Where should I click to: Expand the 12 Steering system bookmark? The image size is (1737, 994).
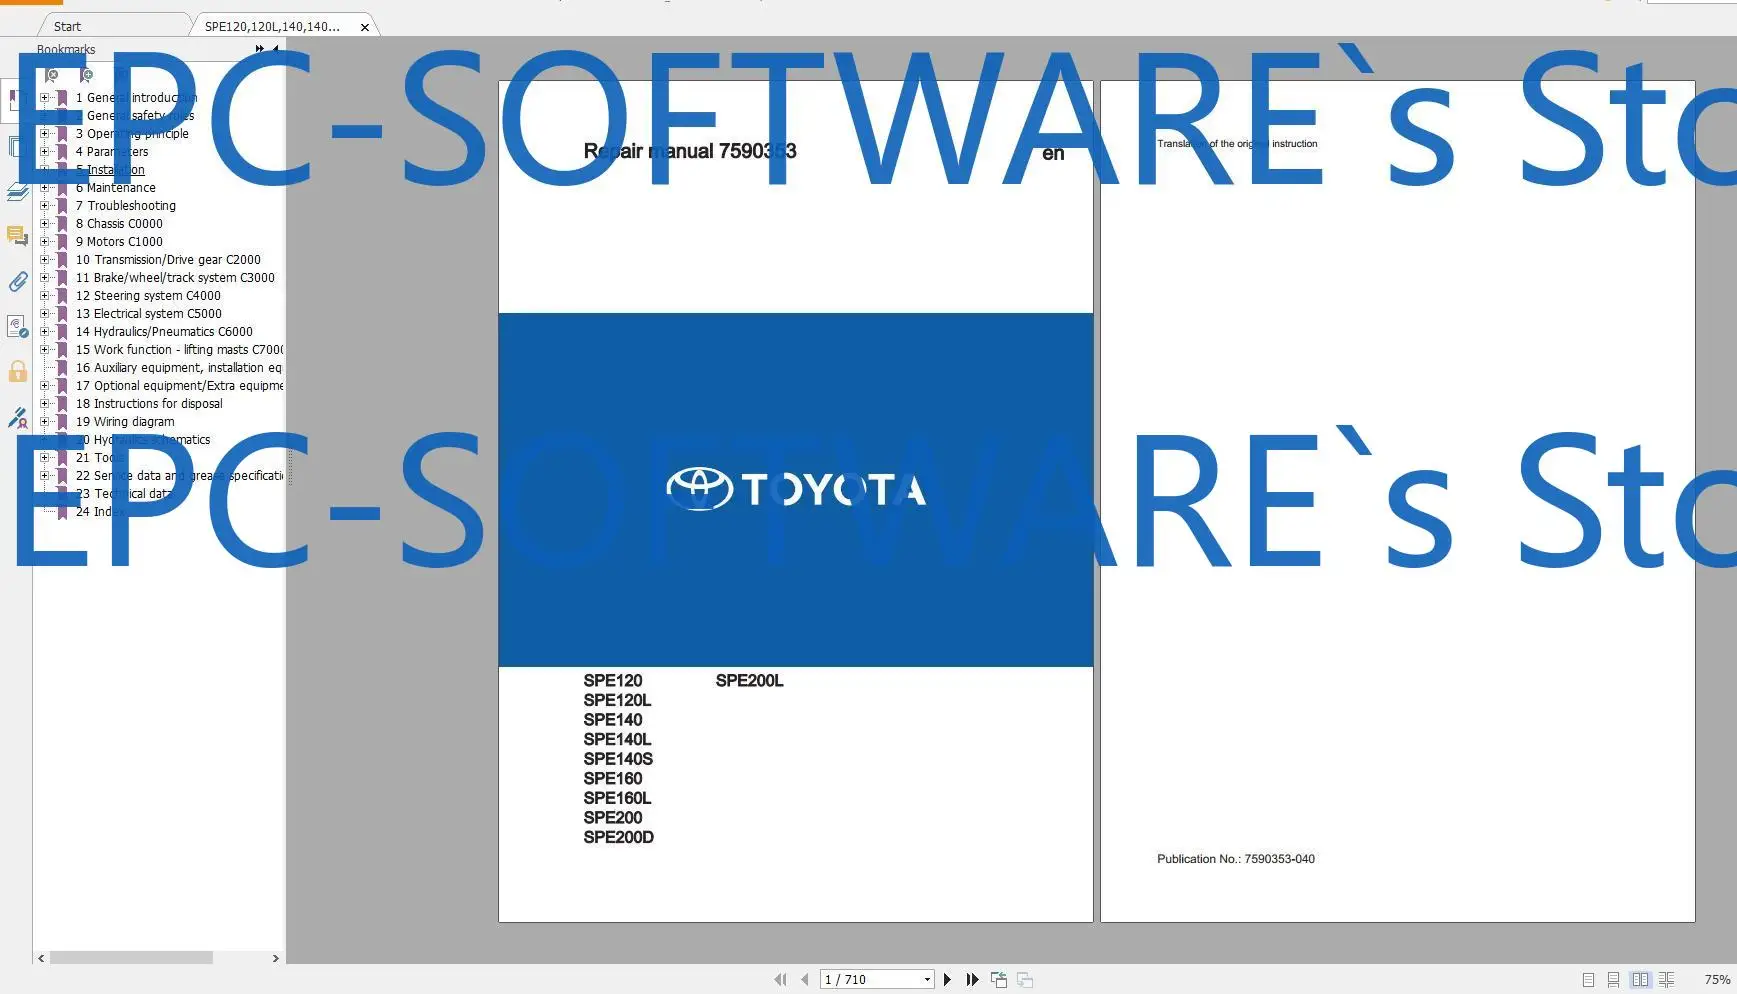pos(44,296)
